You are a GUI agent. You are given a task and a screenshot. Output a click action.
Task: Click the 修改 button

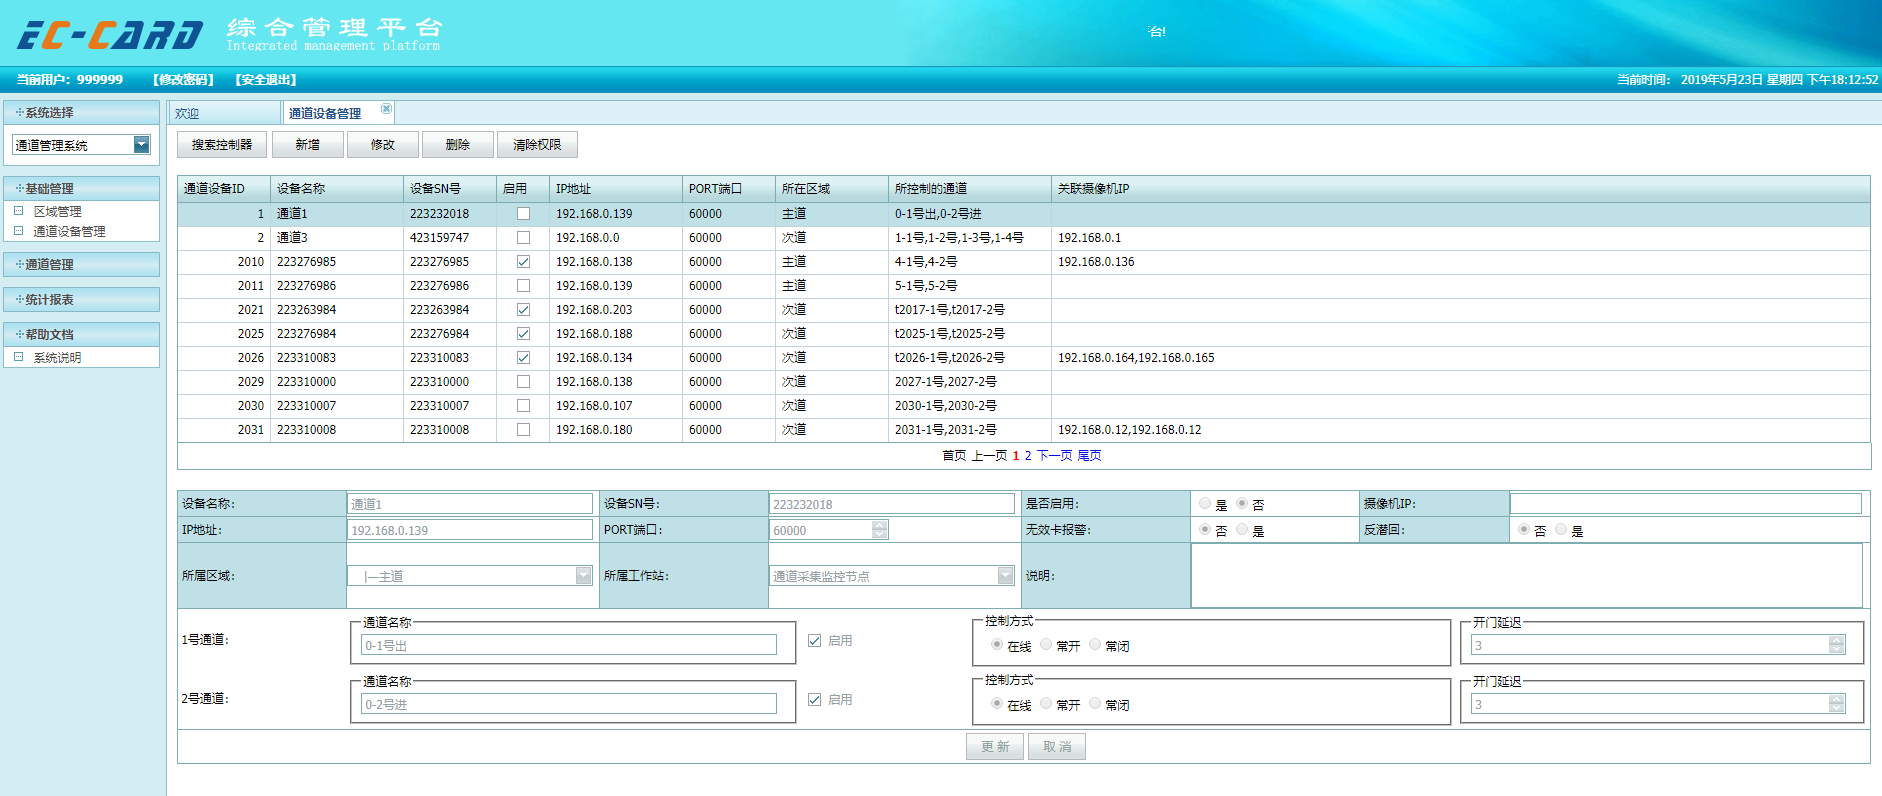pos(383,145)
